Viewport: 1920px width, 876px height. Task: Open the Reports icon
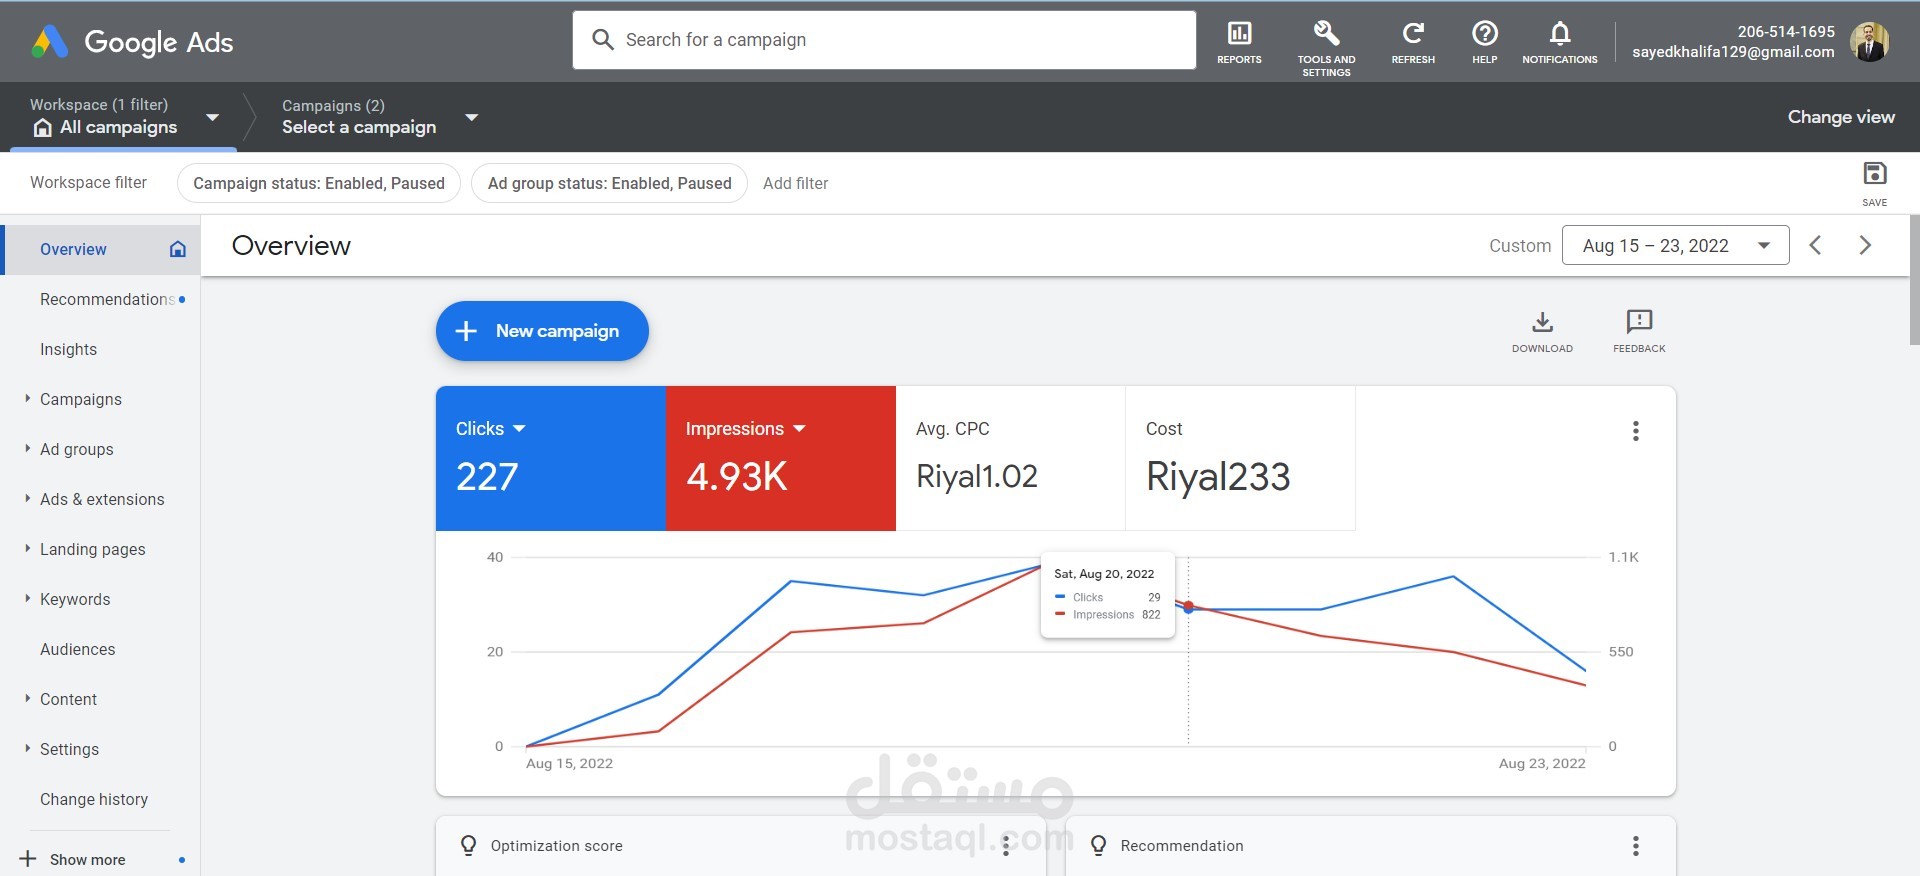(x=1239, y=43)
